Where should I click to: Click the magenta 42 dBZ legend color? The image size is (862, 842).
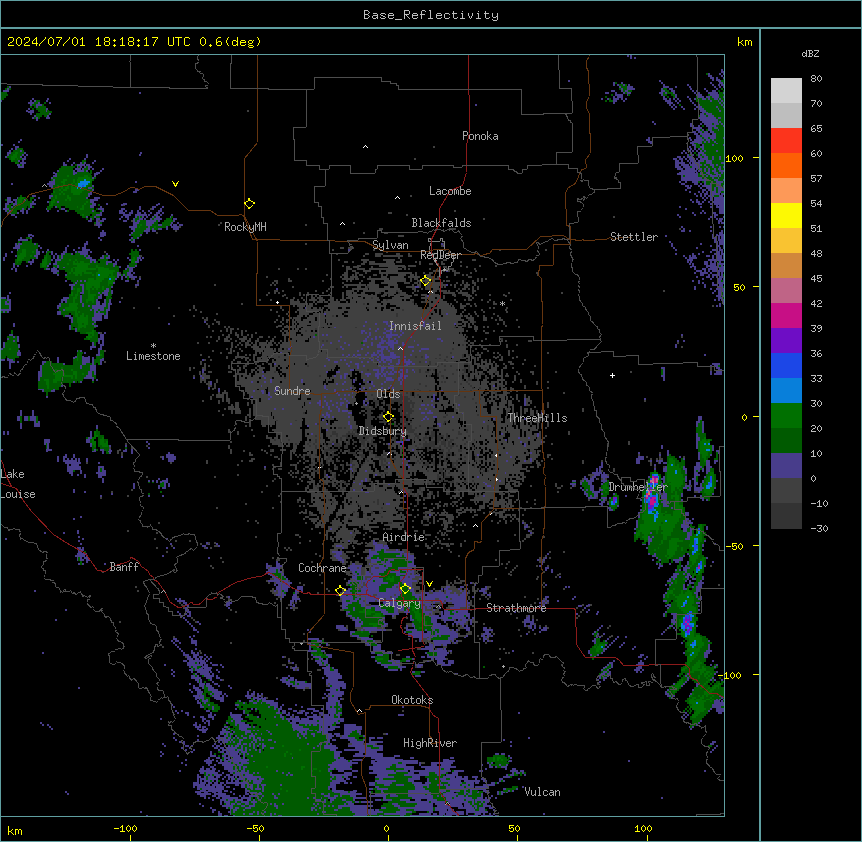coord(786,315)
